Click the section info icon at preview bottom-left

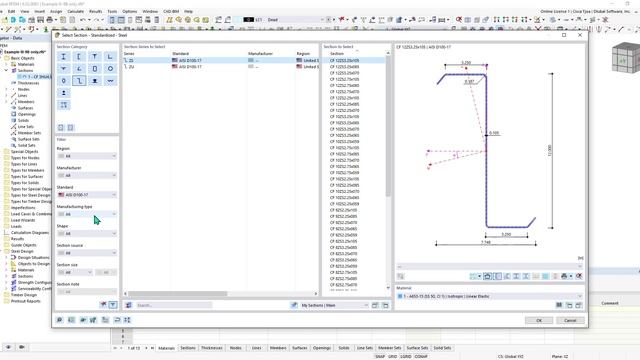click(x=400, y=276)
